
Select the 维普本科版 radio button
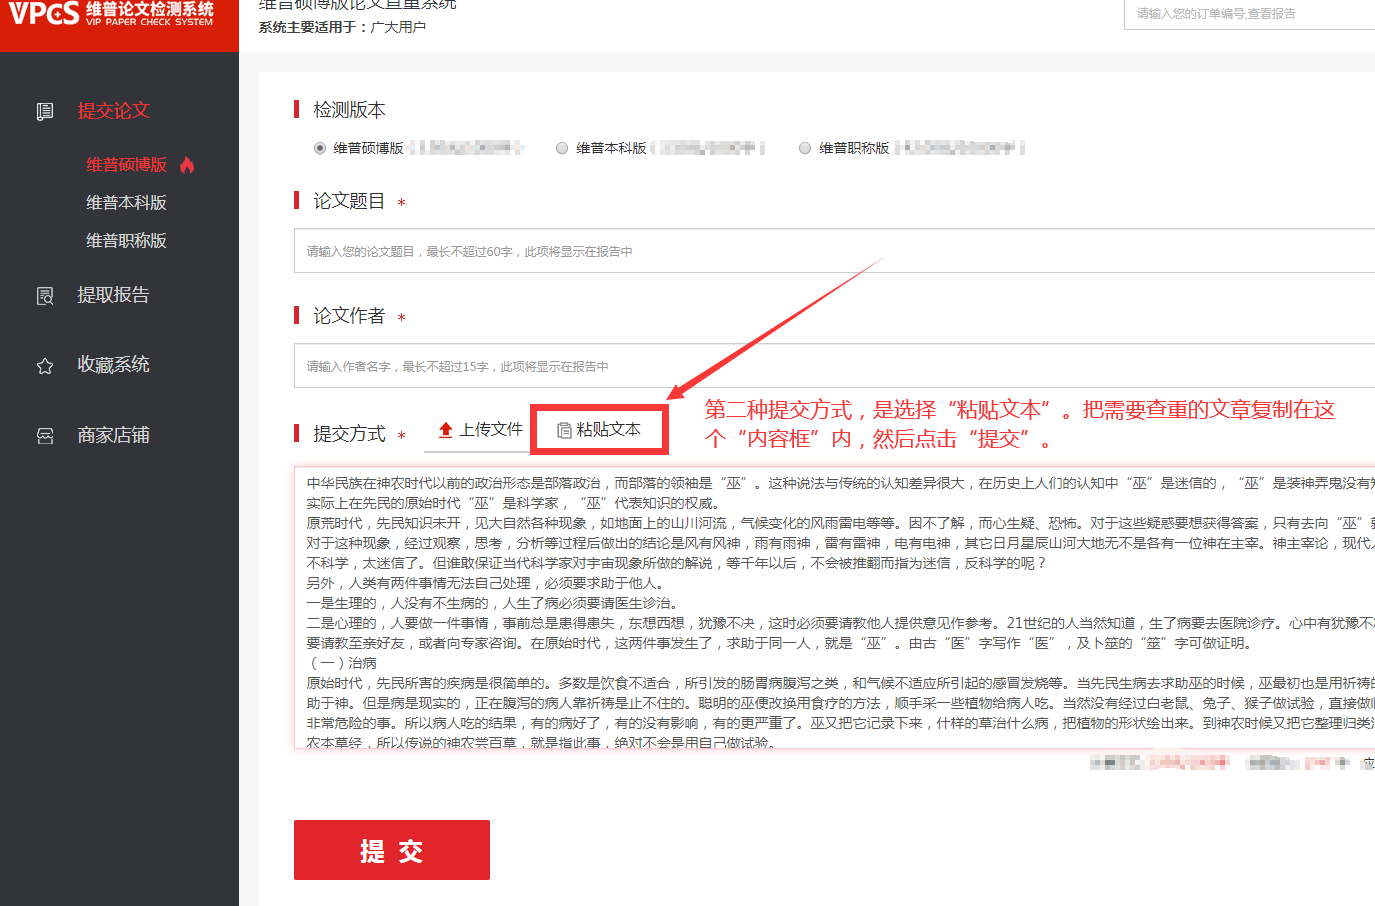coord(562,148)
